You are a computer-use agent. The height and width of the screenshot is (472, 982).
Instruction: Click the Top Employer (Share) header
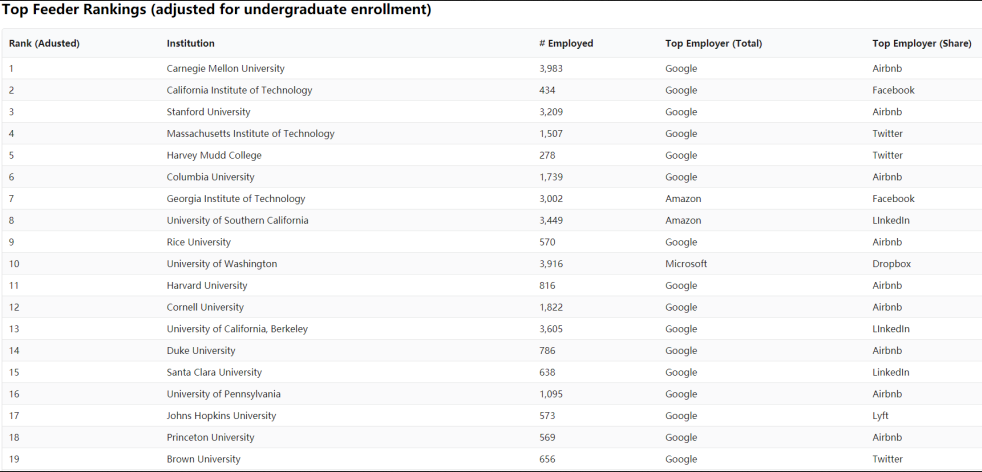click(921, 43)
